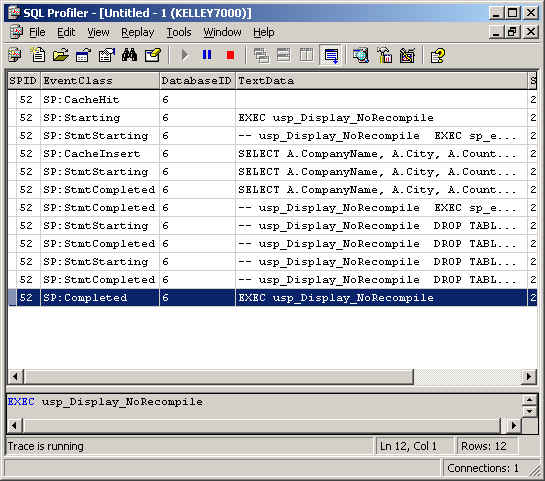
Task: Click the SQL Profiler title bar icon
Action: coord(14,13)
